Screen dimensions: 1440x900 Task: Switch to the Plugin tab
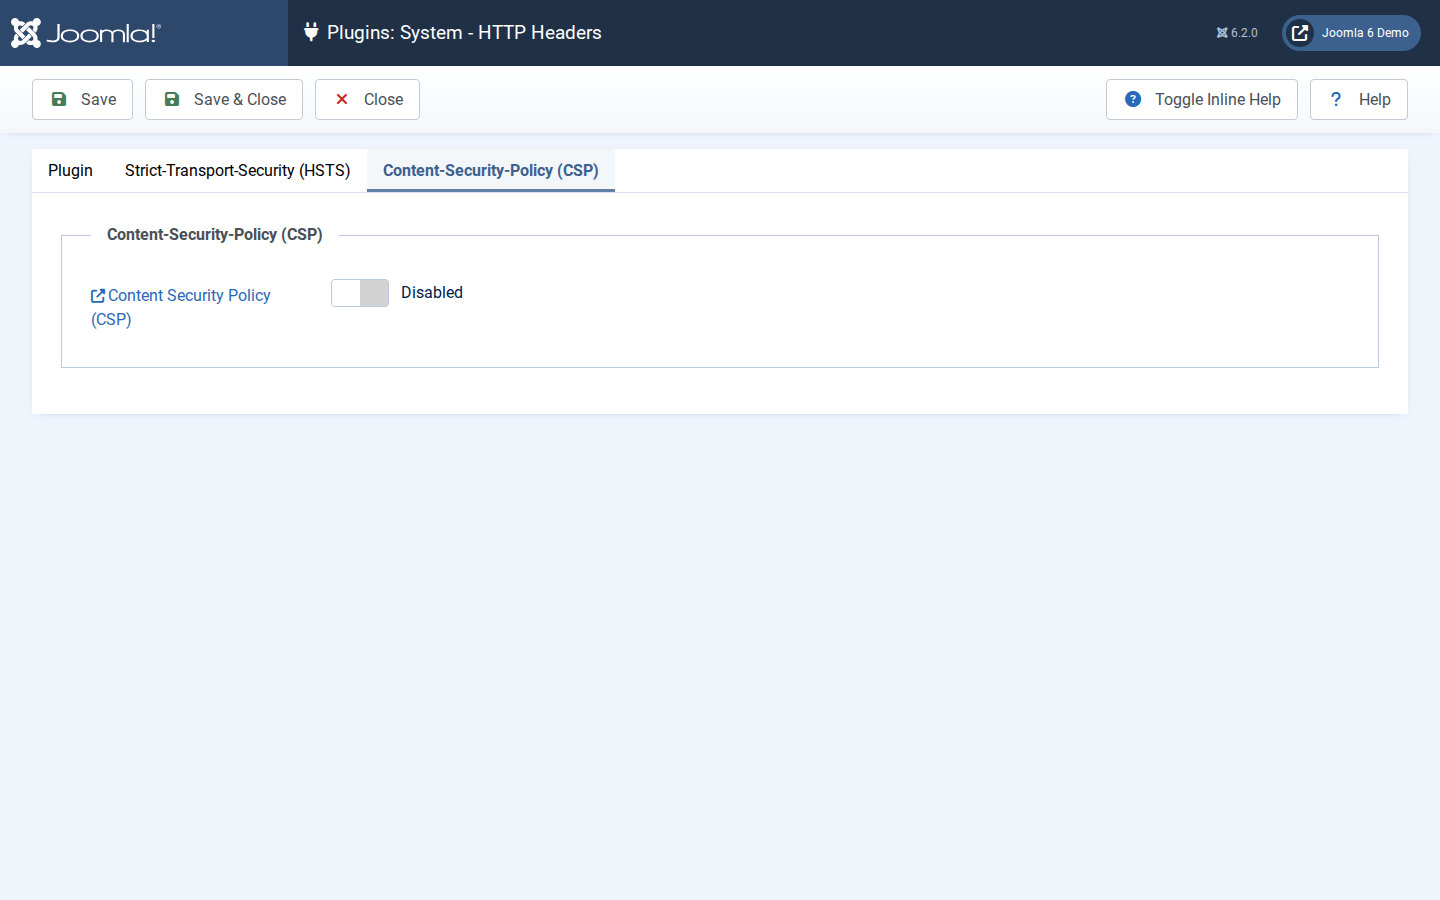coord(70,171)
